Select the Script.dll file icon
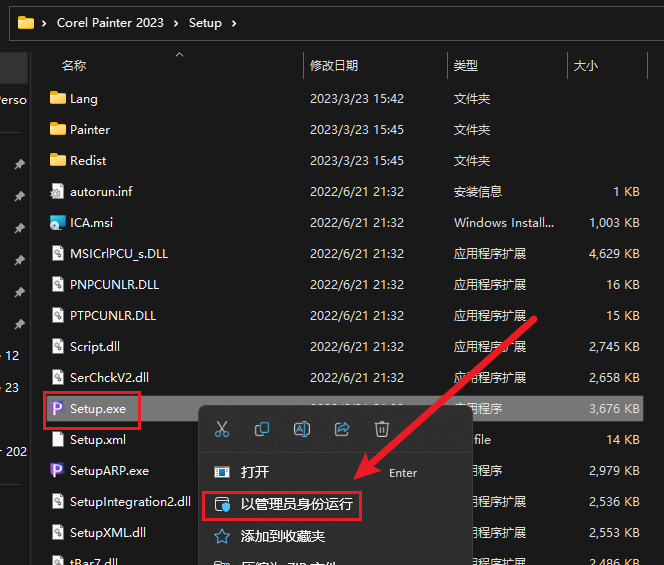The height and width of the screenshot is (565, 664). [x=58, y=346]
